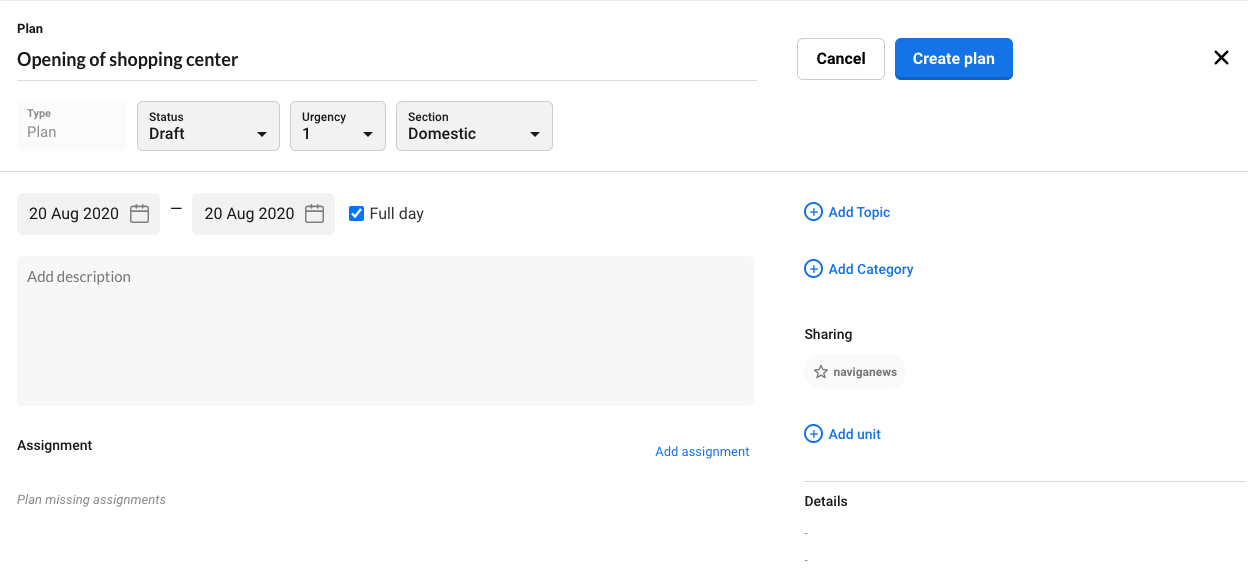
Task: Click the plus icon beside Add Topic
Action: pyautogui.click(x=813, y=212)
